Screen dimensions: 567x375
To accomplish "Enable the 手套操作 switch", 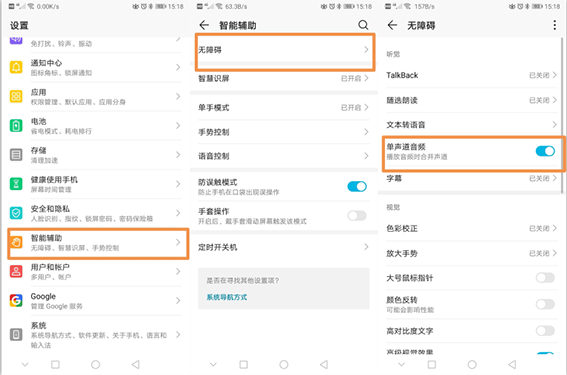I will 357,216.
